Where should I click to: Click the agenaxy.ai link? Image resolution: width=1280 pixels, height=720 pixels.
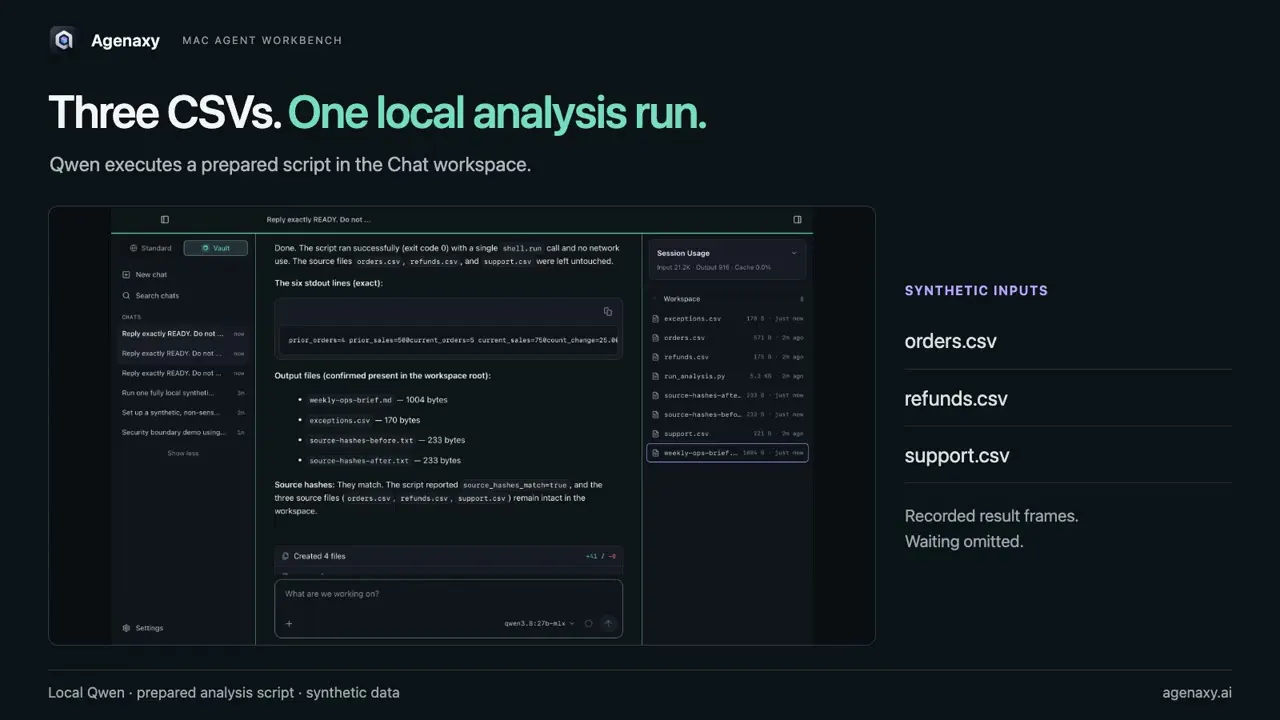point(1197,692)
